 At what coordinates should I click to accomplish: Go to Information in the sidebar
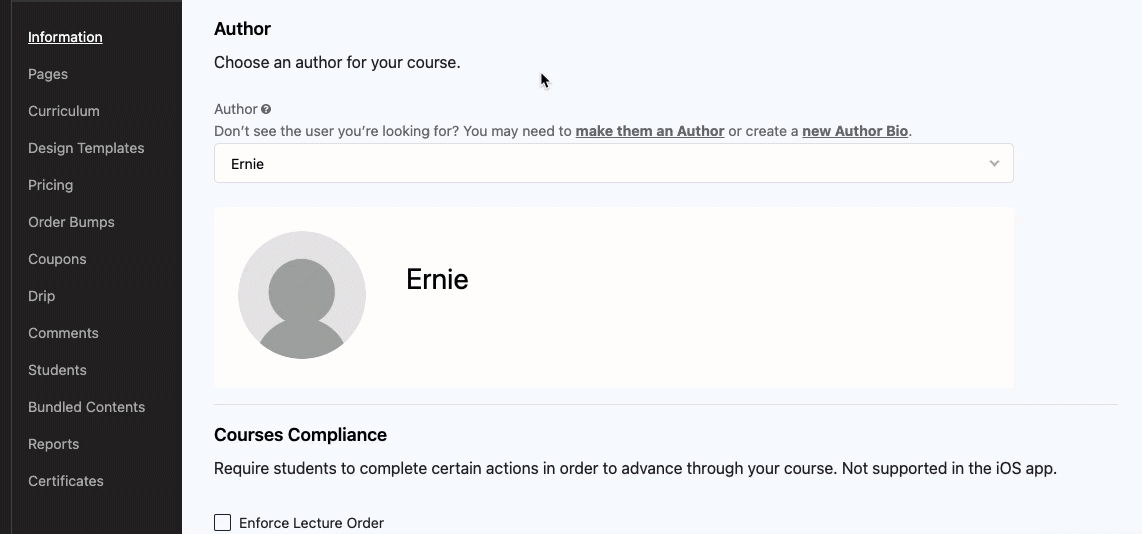point(65,37)
